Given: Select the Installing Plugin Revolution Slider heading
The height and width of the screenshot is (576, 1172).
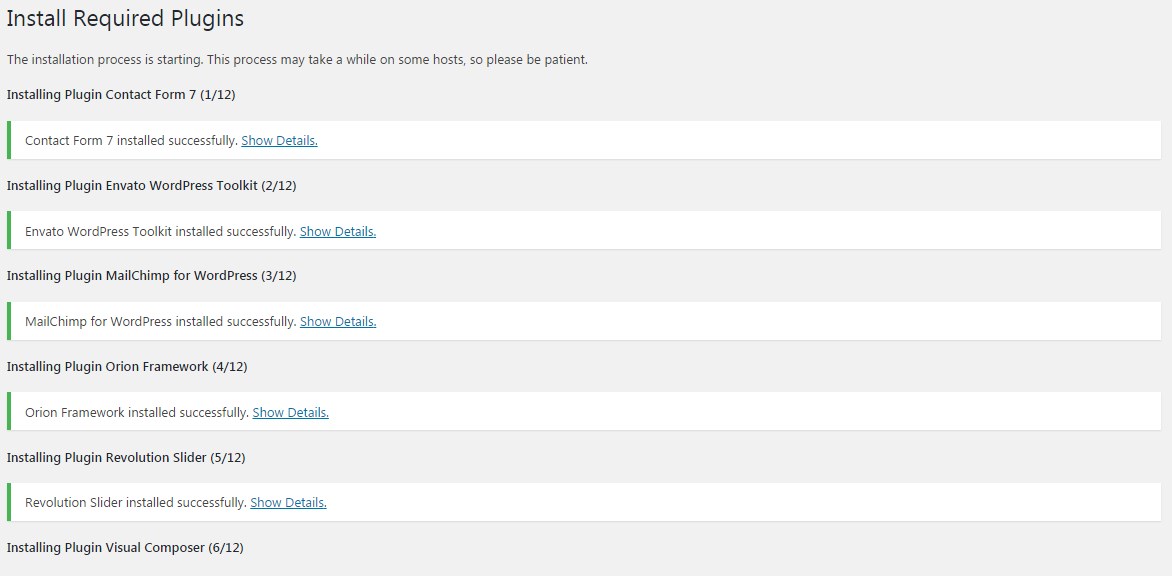Looking at the screenshot, I should (x=126, y=457).
